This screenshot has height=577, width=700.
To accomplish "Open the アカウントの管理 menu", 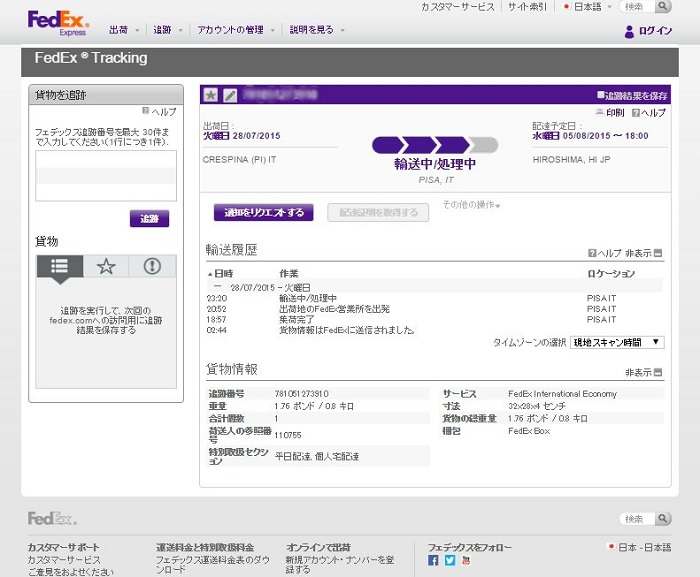I will (x=236, y=30).
